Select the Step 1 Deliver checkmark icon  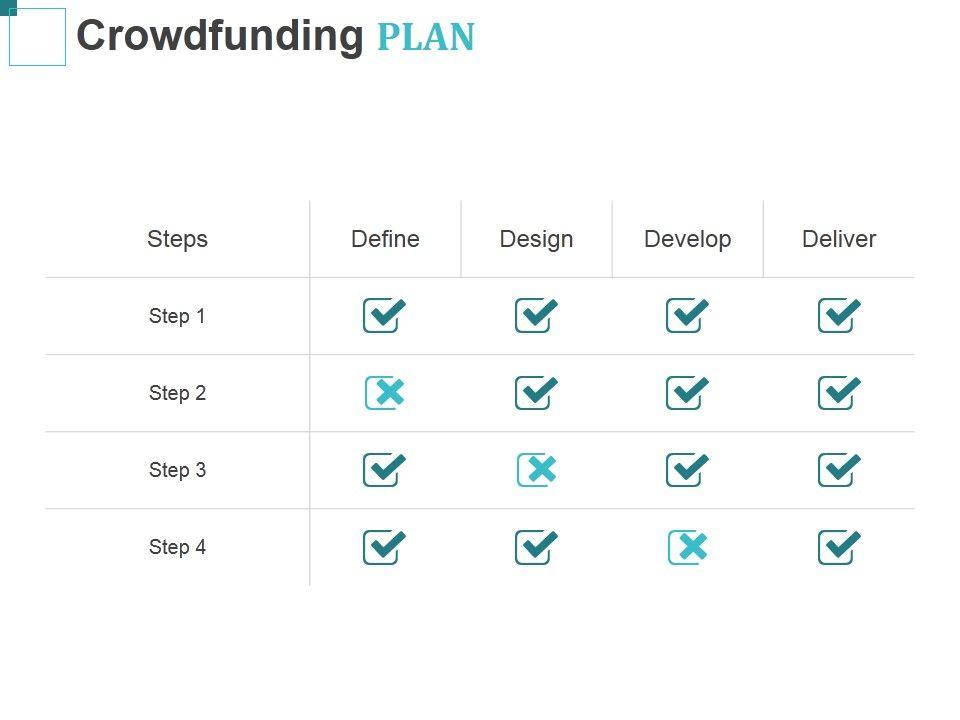(839, 315)
